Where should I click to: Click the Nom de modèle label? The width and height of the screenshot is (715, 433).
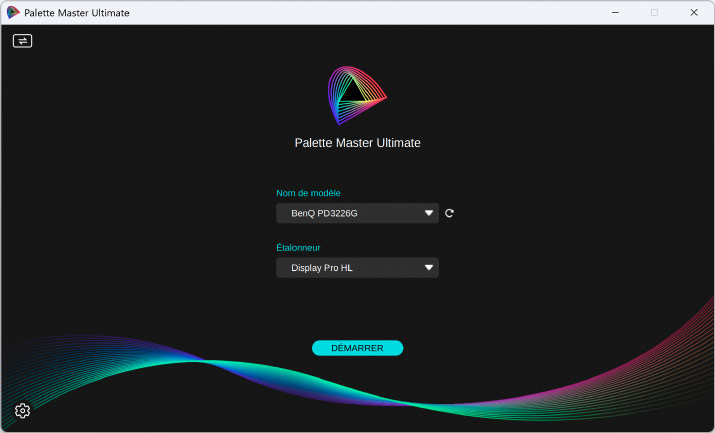(x=308, y=193)
